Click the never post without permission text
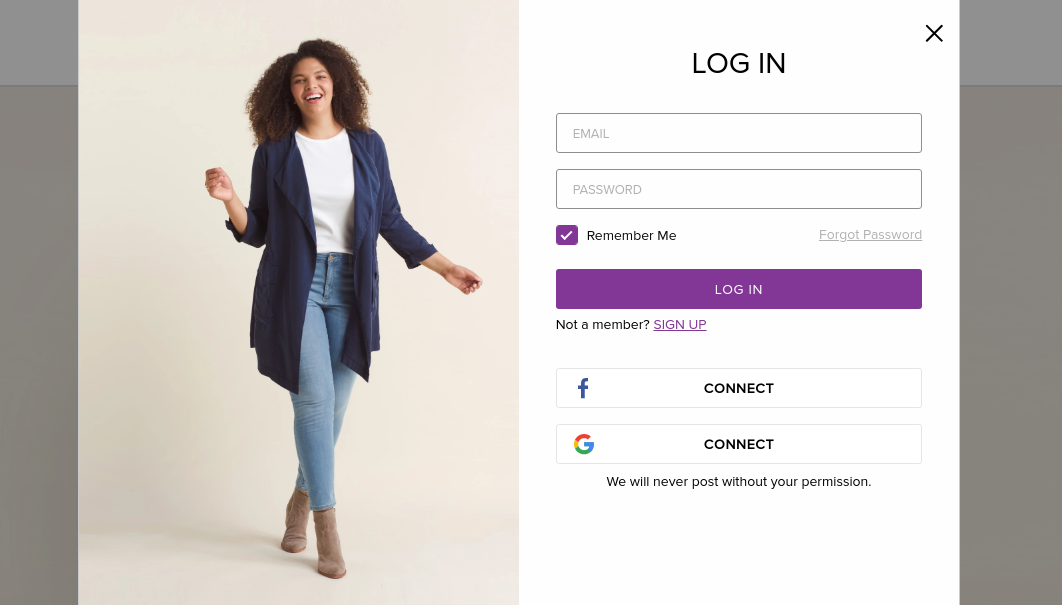 click(x=739, y=482)
